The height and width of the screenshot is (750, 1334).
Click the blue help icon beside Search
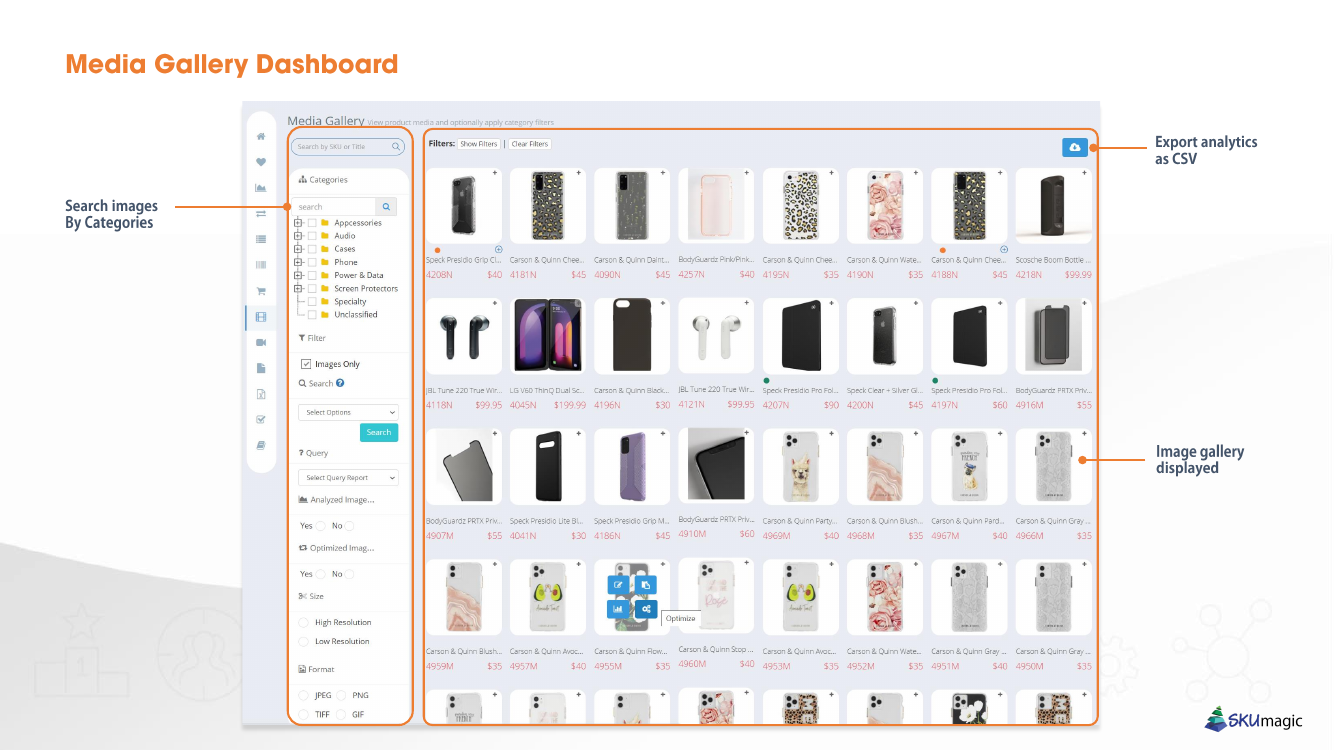click(340, 383)
